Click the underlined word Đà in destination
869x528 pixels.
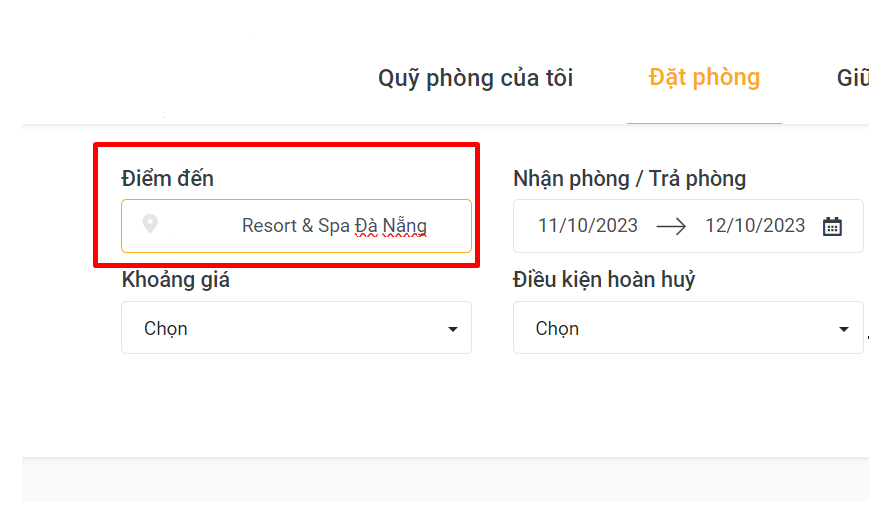366,226
